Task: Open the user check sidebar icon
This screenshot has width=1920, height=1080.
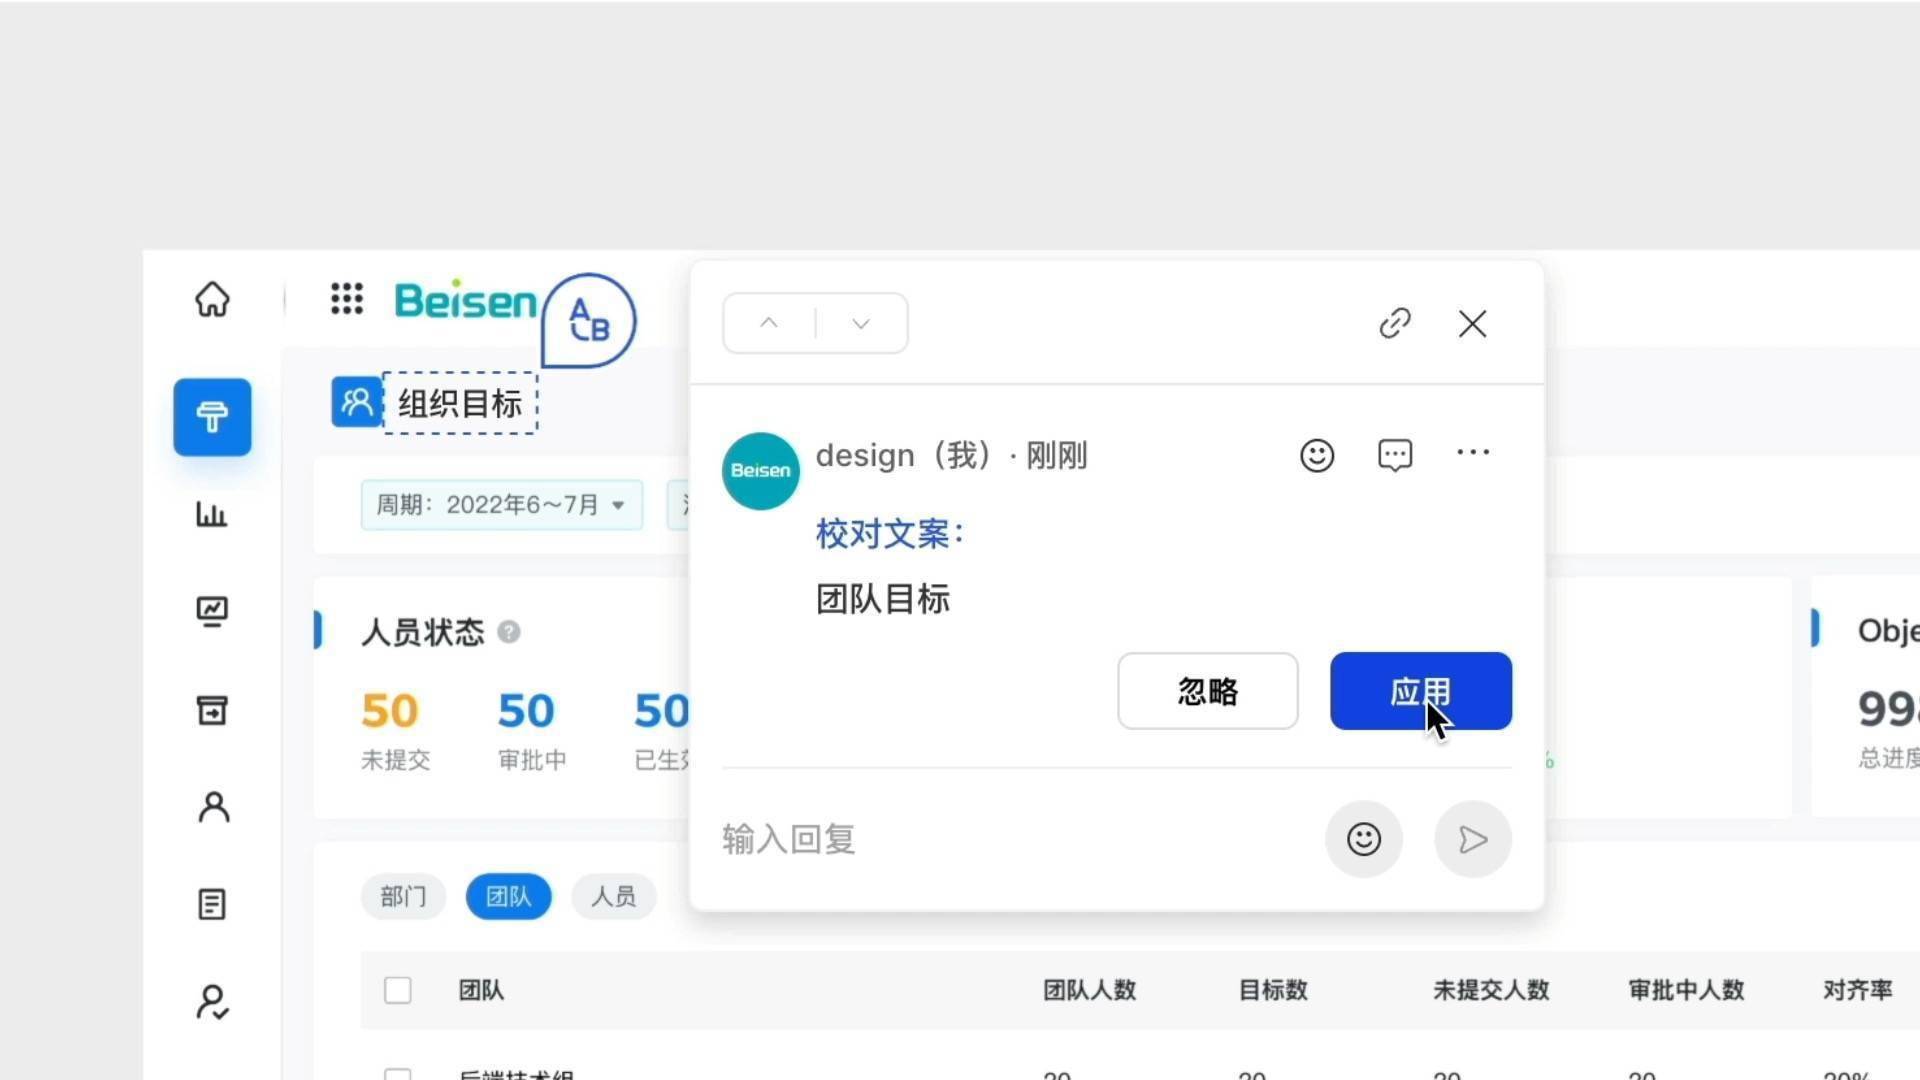Action: (x=212, y=1001)
